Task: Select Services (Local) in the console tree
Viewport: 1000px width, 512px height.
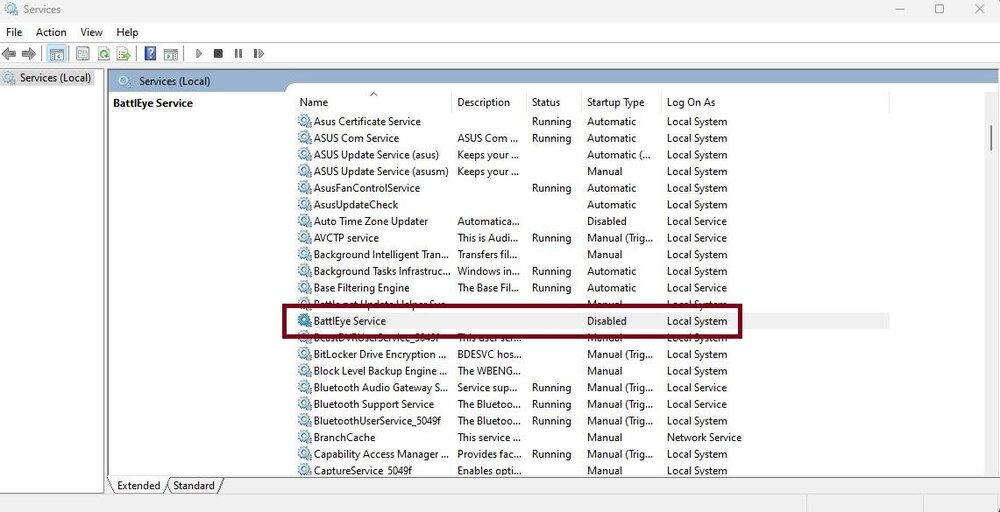Action: click(x=55, y=78)
